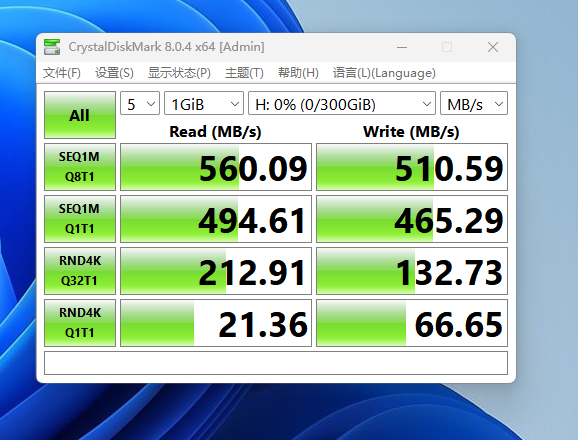Click the 66.65 write result

(x=412, y=323)
